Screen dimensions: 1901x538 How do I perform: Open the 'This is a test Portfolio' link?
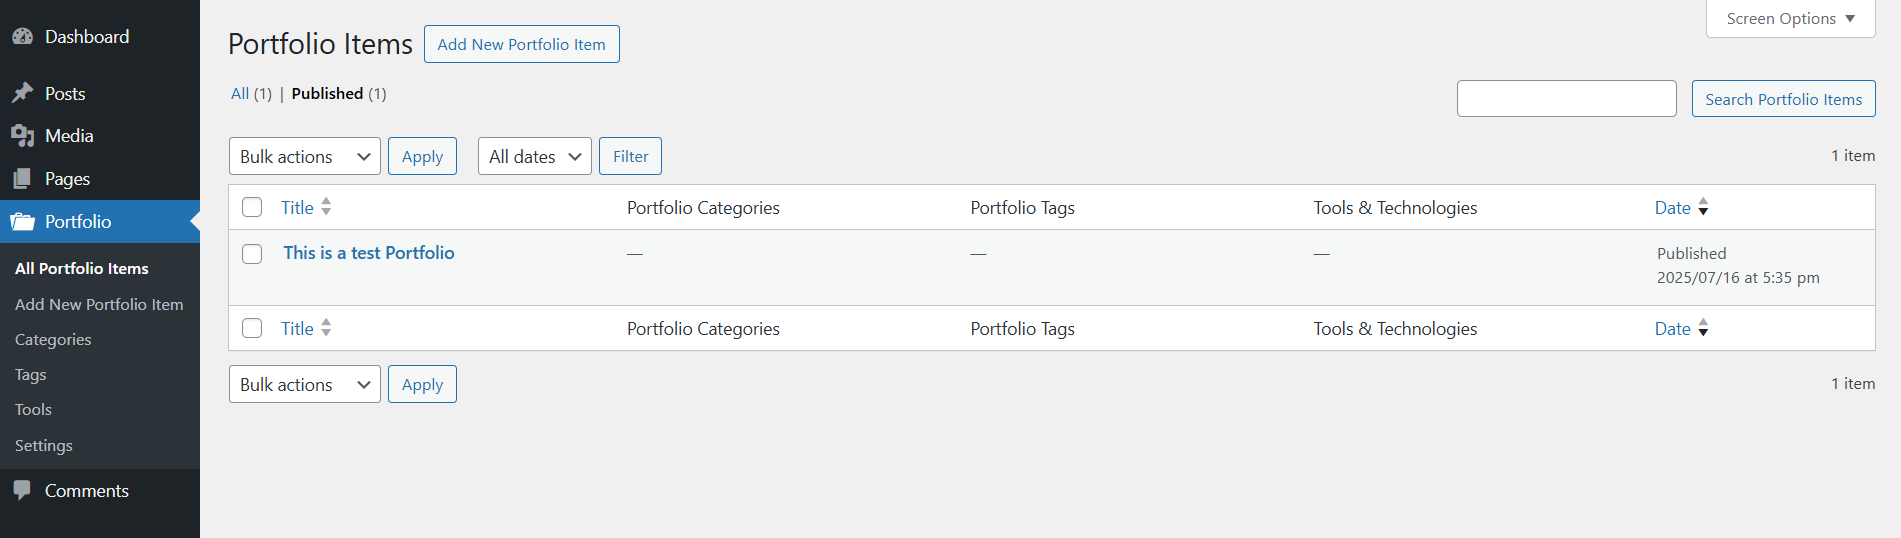tap(368, 253)
